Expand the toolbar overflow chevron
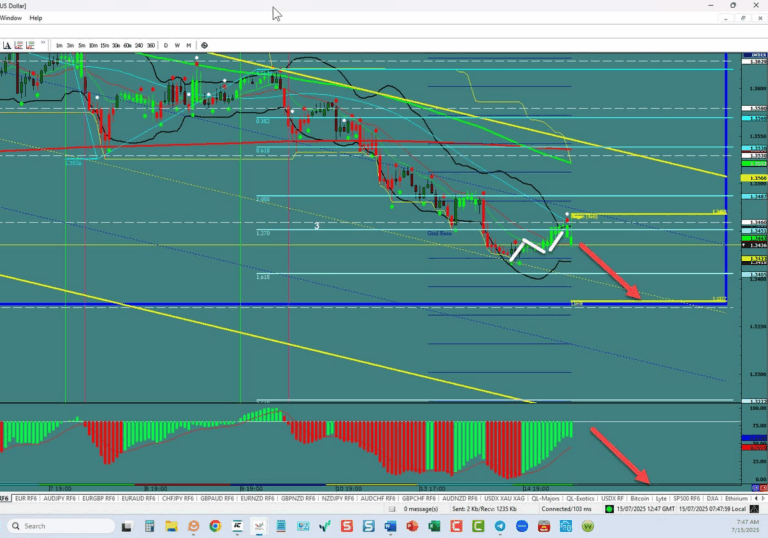 point(43,43)
